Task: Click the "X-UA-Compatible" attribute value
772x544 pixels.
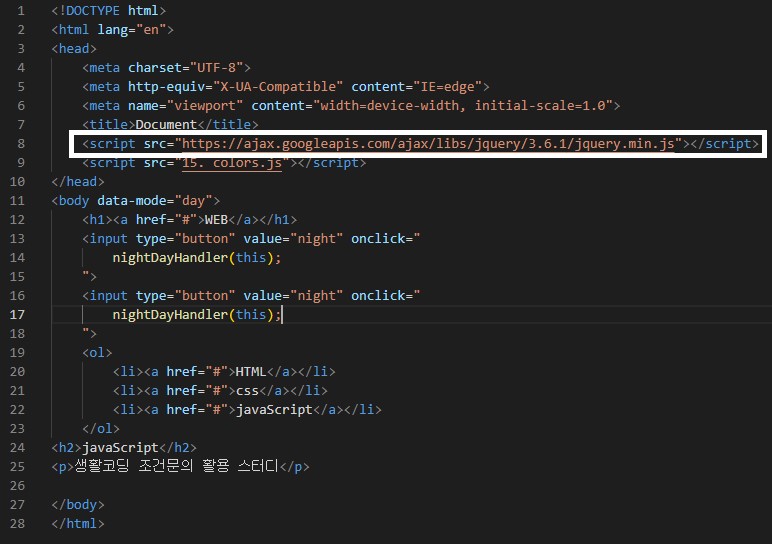Action: [x=278, y=87]
